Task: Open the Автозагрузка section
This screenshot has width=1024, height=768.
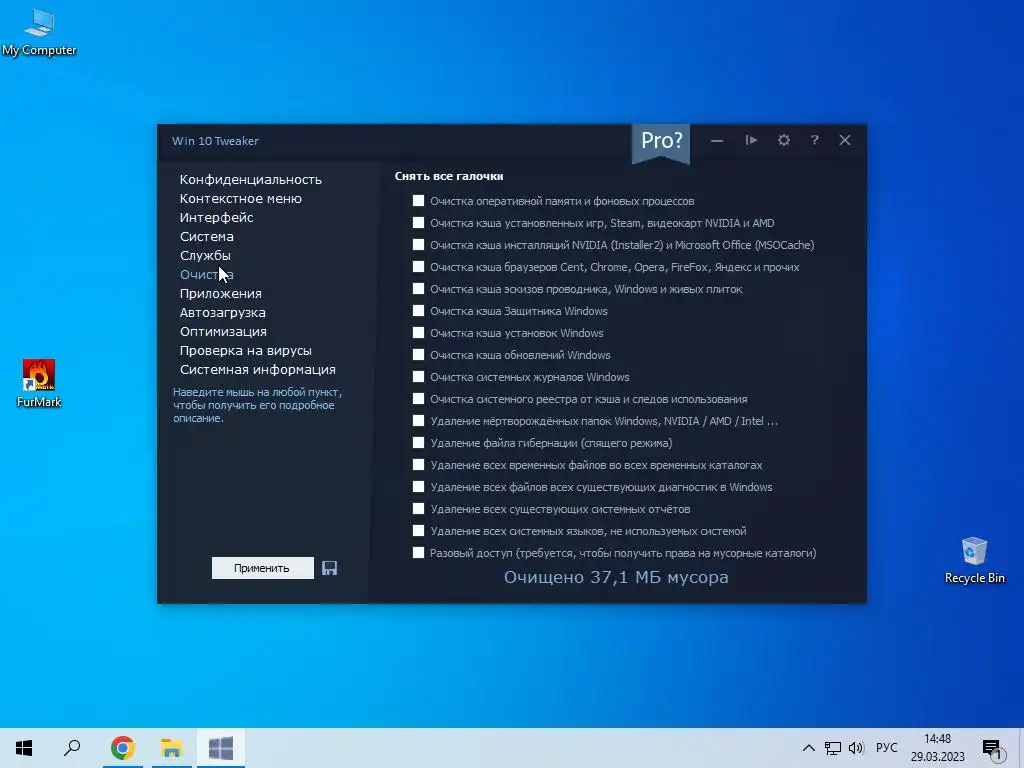Action: 223,312
